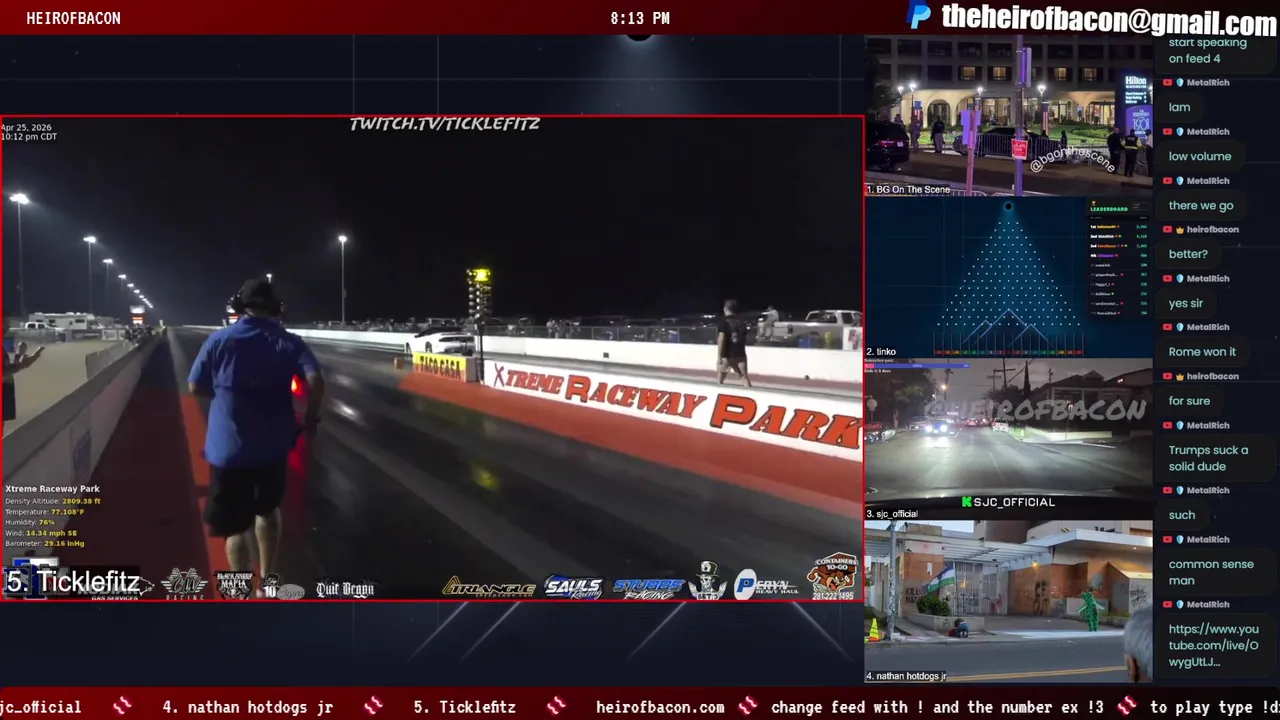Click the Triangle sponsor logo
Viewport: 1280px width, 720px height.
tap(489, 587)
